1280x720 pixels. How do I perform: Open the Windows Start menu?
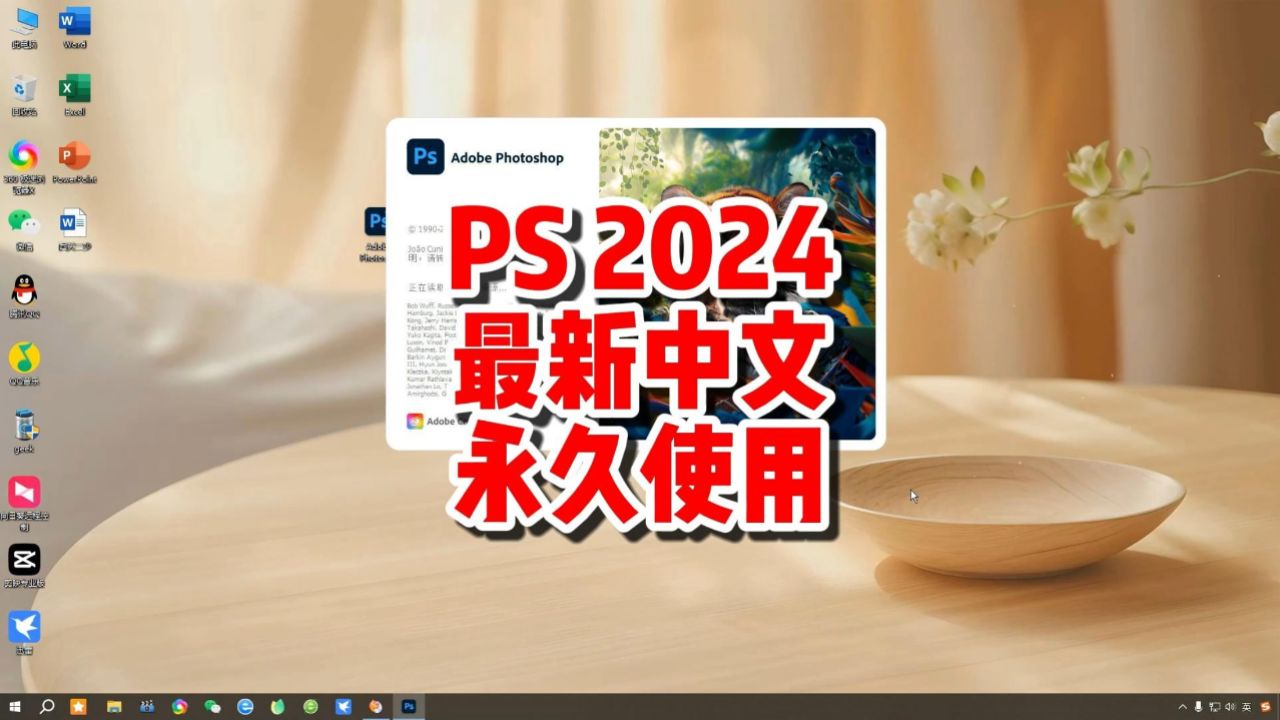pyautogui.click(x=14, y=706)
